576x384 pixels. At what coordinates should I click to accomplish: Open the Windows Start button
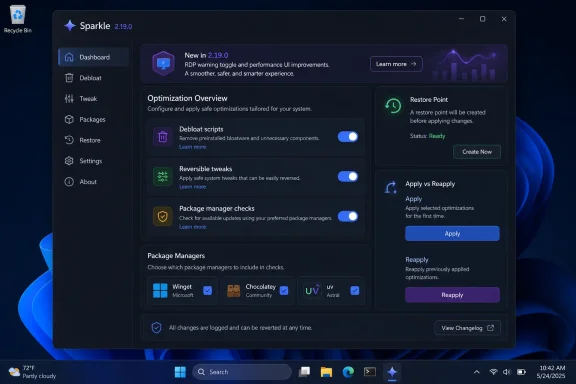(x=180, y=372)
